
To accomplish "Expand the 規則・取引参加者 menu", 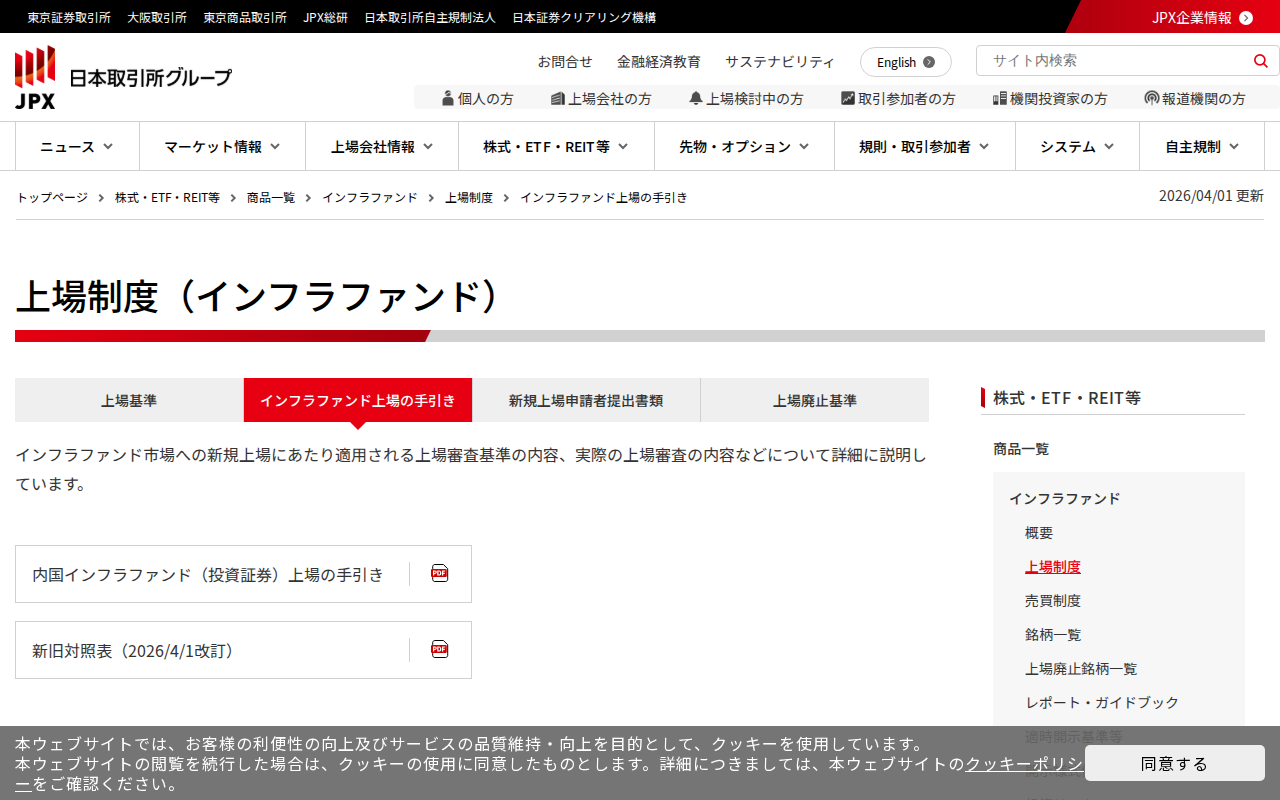I will [x=925, y=146].
